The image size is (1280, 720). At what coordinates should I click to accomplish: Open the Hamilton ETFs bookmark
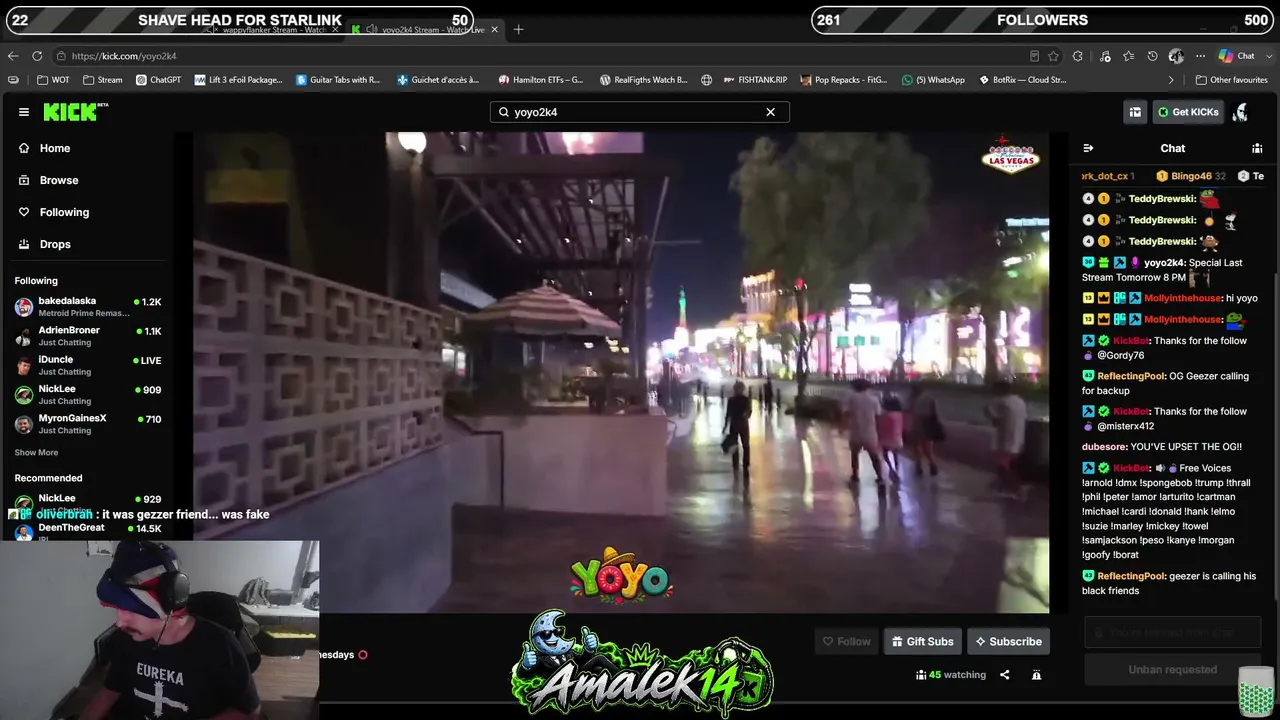point(540,80)
